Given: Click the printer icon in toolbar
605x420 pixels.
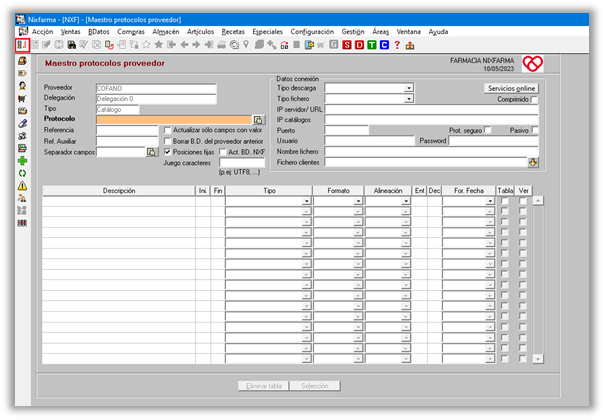Looking at the screenshot, I should [x=221, y=45].
